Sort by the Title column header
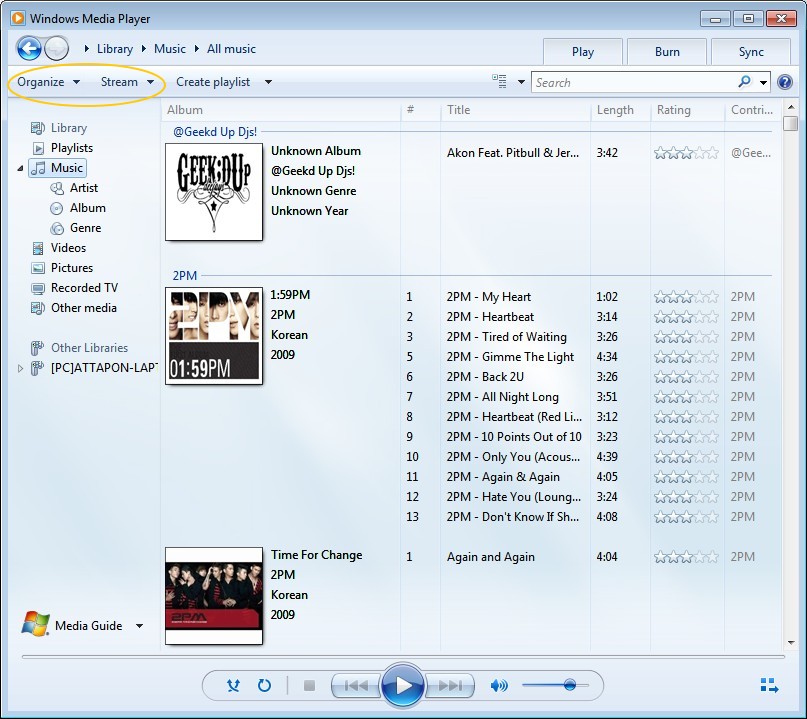 [x=516, y=110]
